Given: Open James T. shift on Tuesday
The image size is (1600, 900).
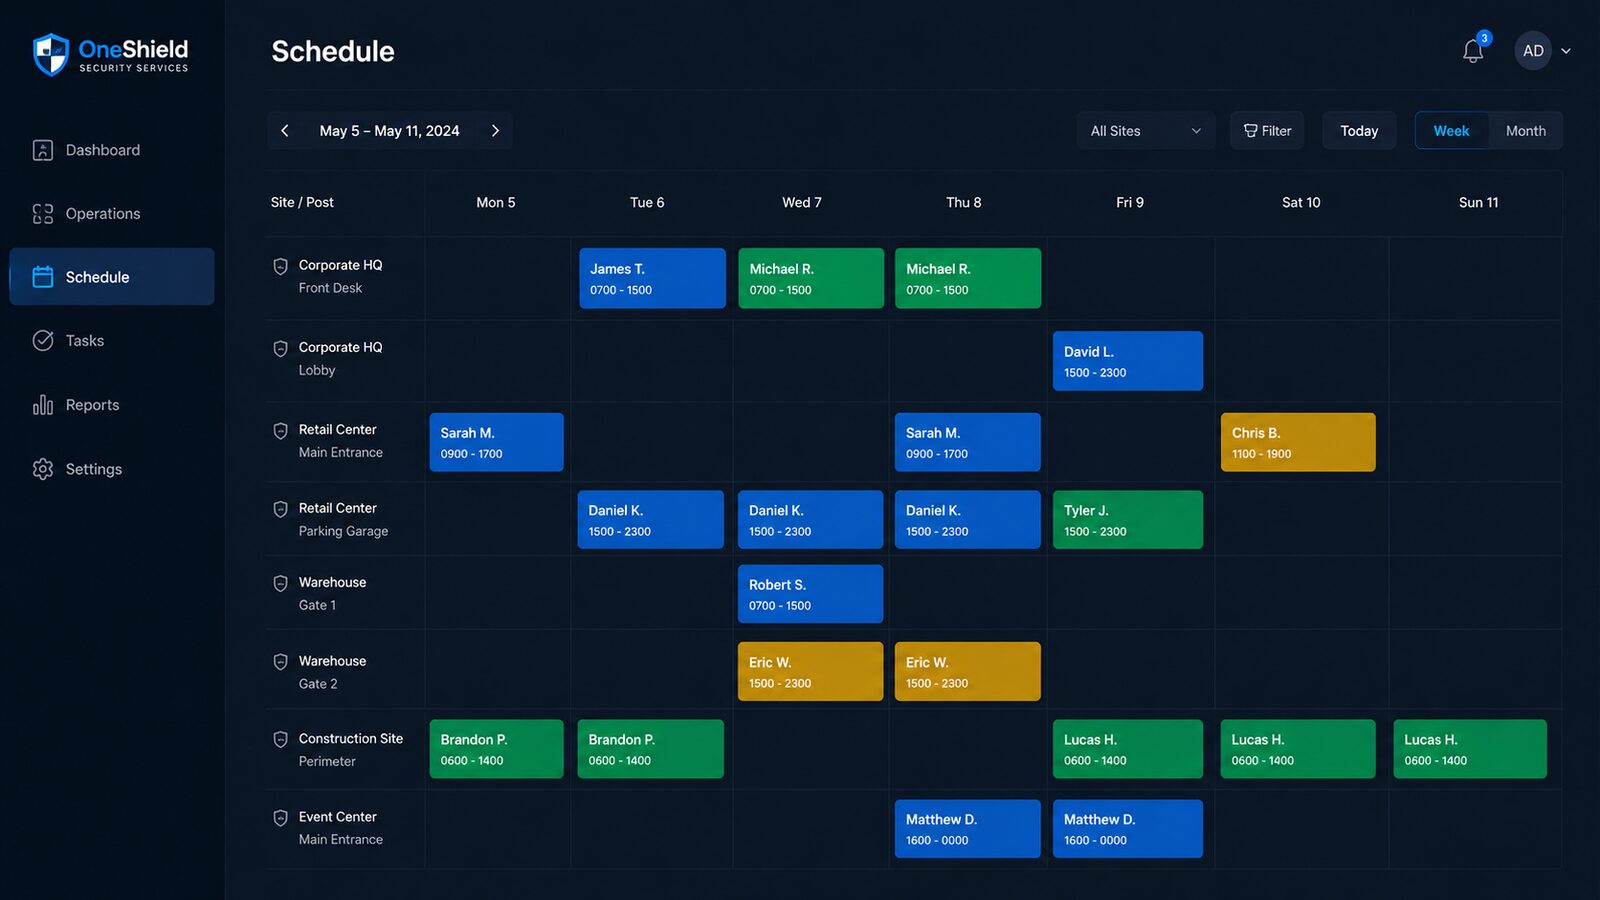Looking at the screenshot, I should (x=652, y=278).
